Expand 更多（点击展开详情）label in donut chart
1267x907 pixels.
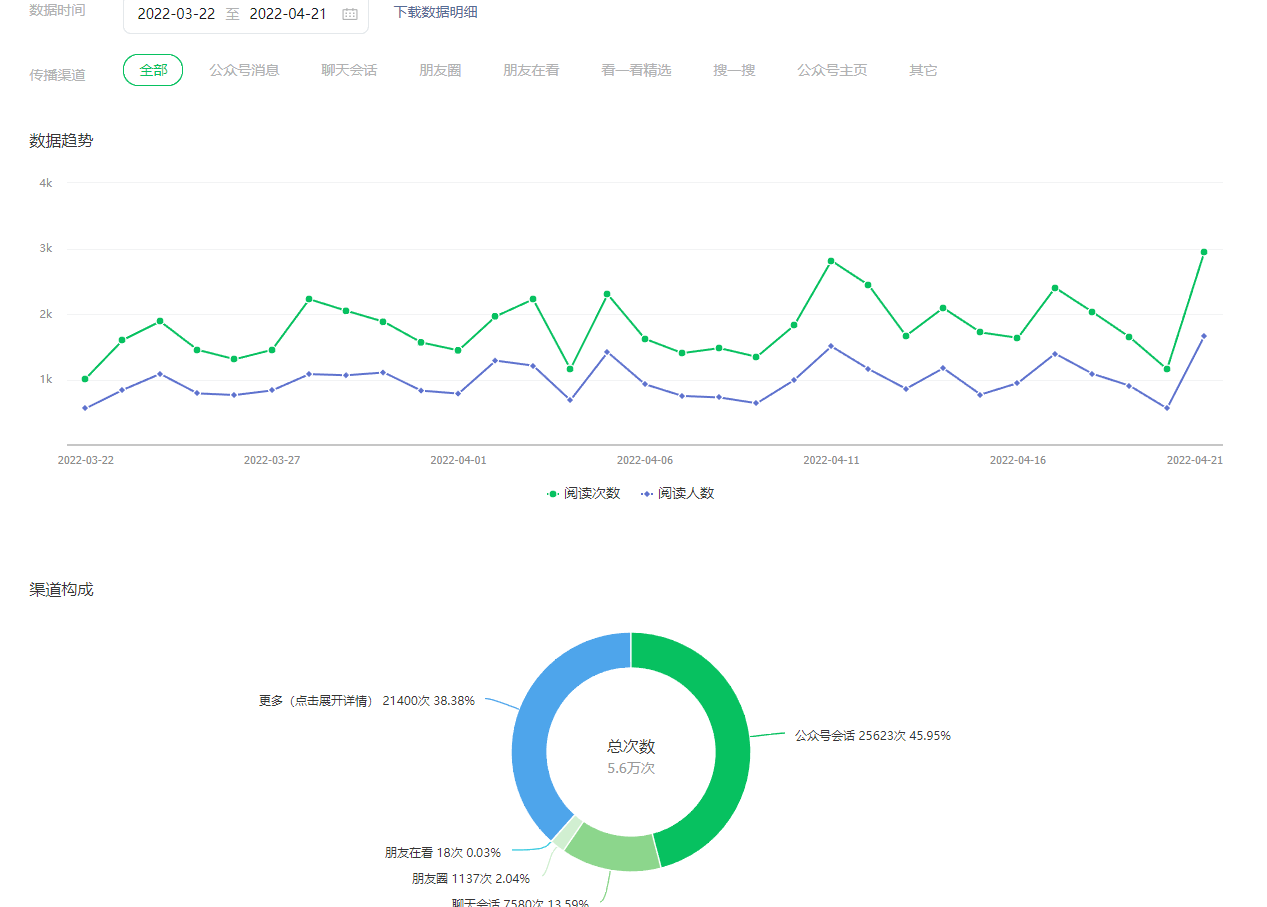pyautogui.click(x=366, y=701)
